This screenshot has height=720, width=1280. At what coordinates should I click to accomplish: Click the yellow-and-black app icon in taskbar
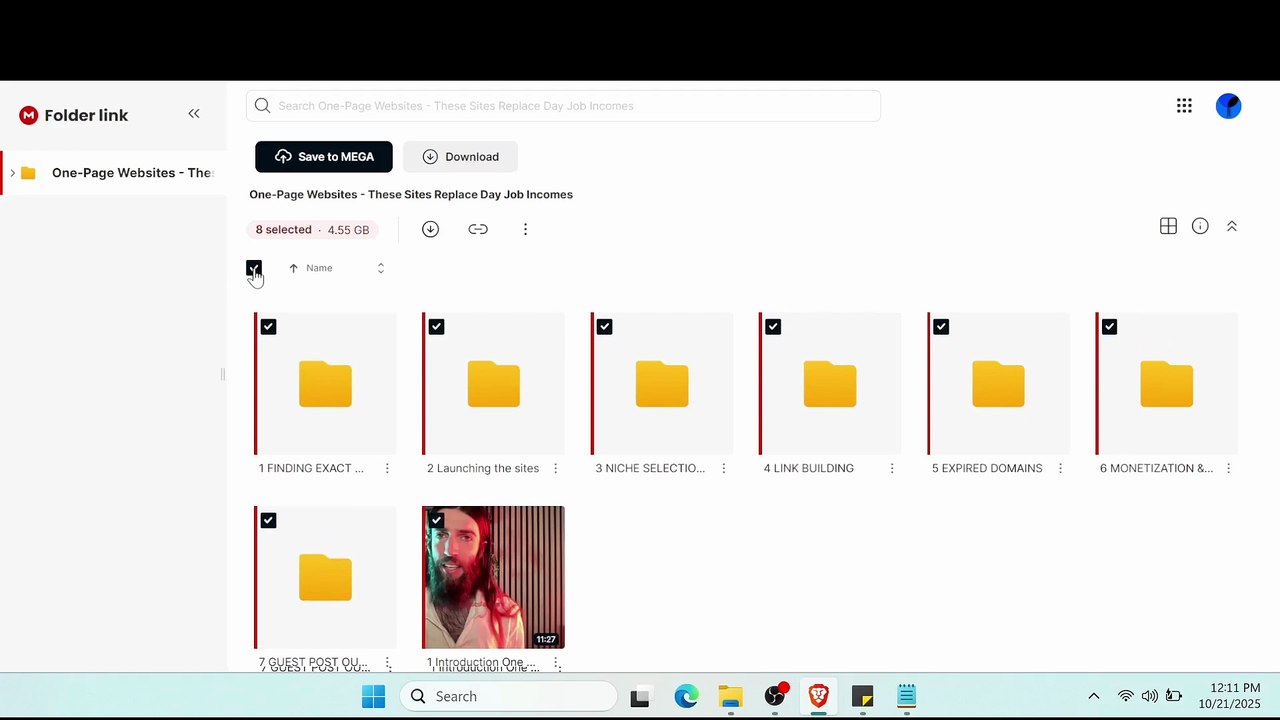click(x=862, y=696)
